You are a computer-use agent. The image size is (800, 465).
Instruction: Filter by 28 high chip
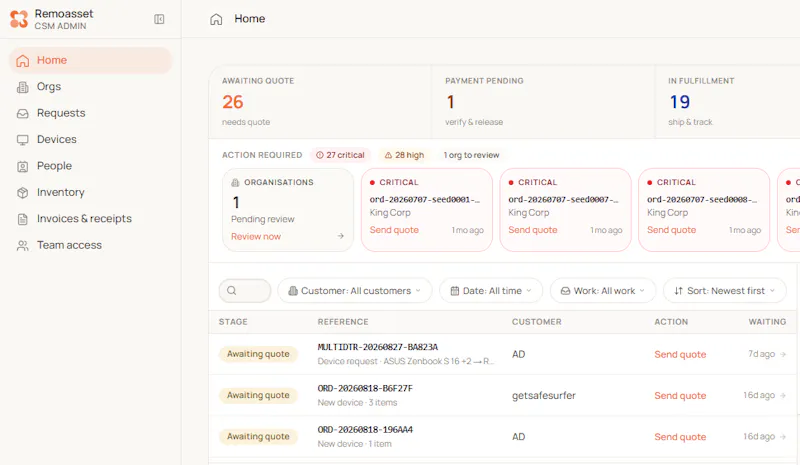pos(404,155)
